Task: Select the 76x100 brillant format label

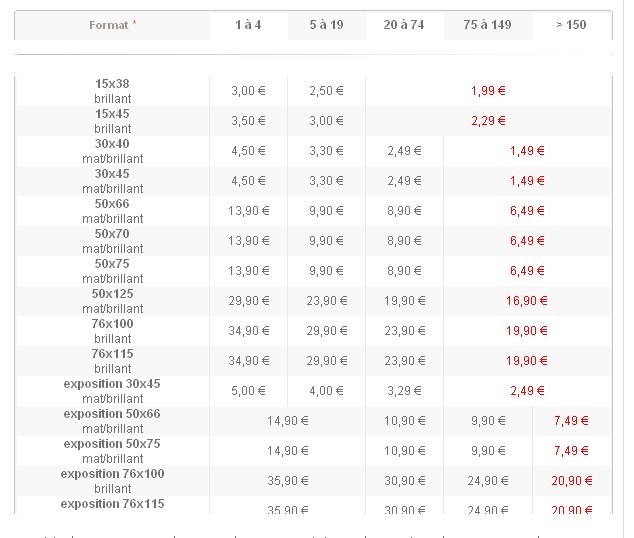Action: [112, 331]
